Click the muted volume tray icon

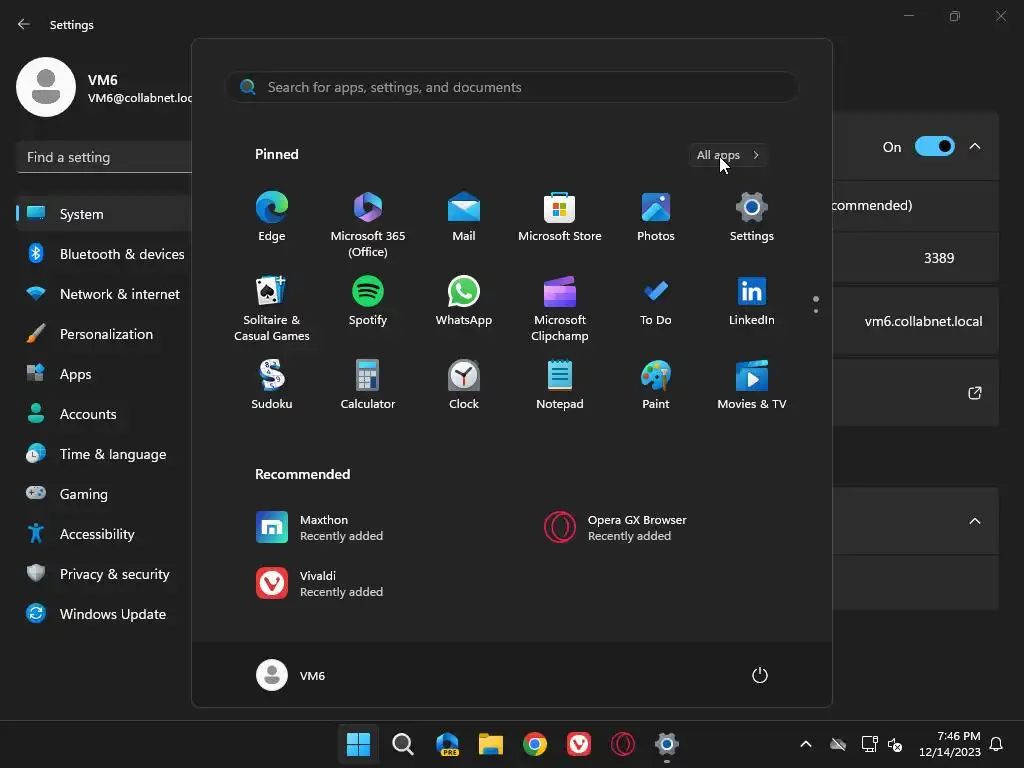(x=895, y=744)
